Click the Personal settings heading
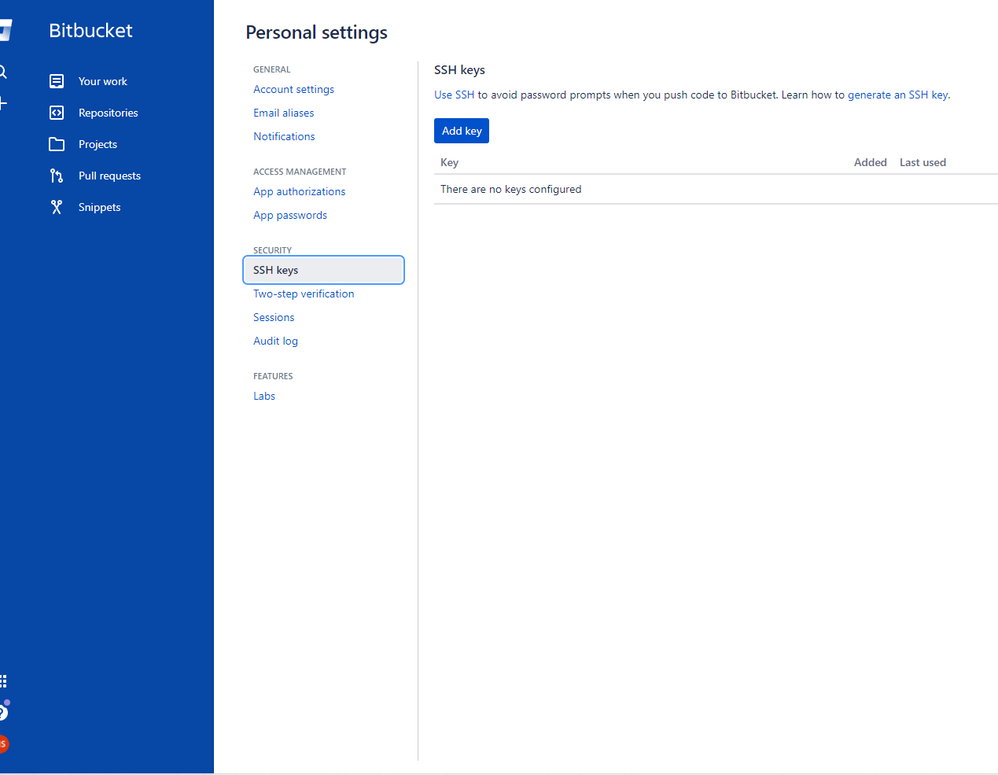The image size is (998, 775). [x=316, y=32]
